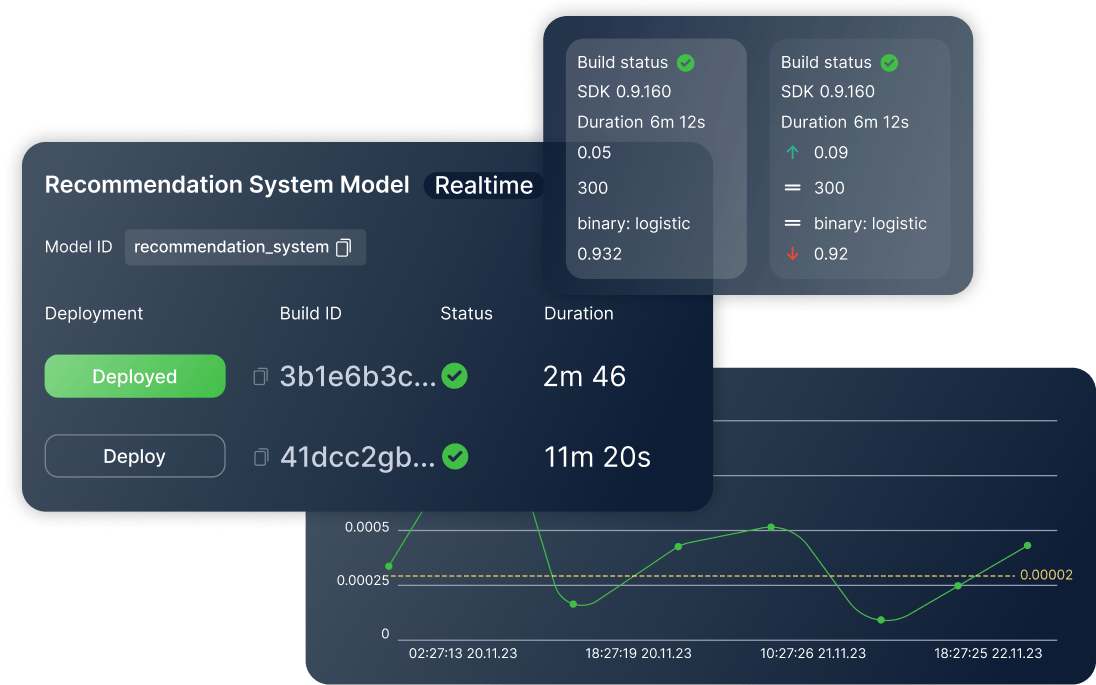Click red down arrow beside 0.92

click(792, 254)
